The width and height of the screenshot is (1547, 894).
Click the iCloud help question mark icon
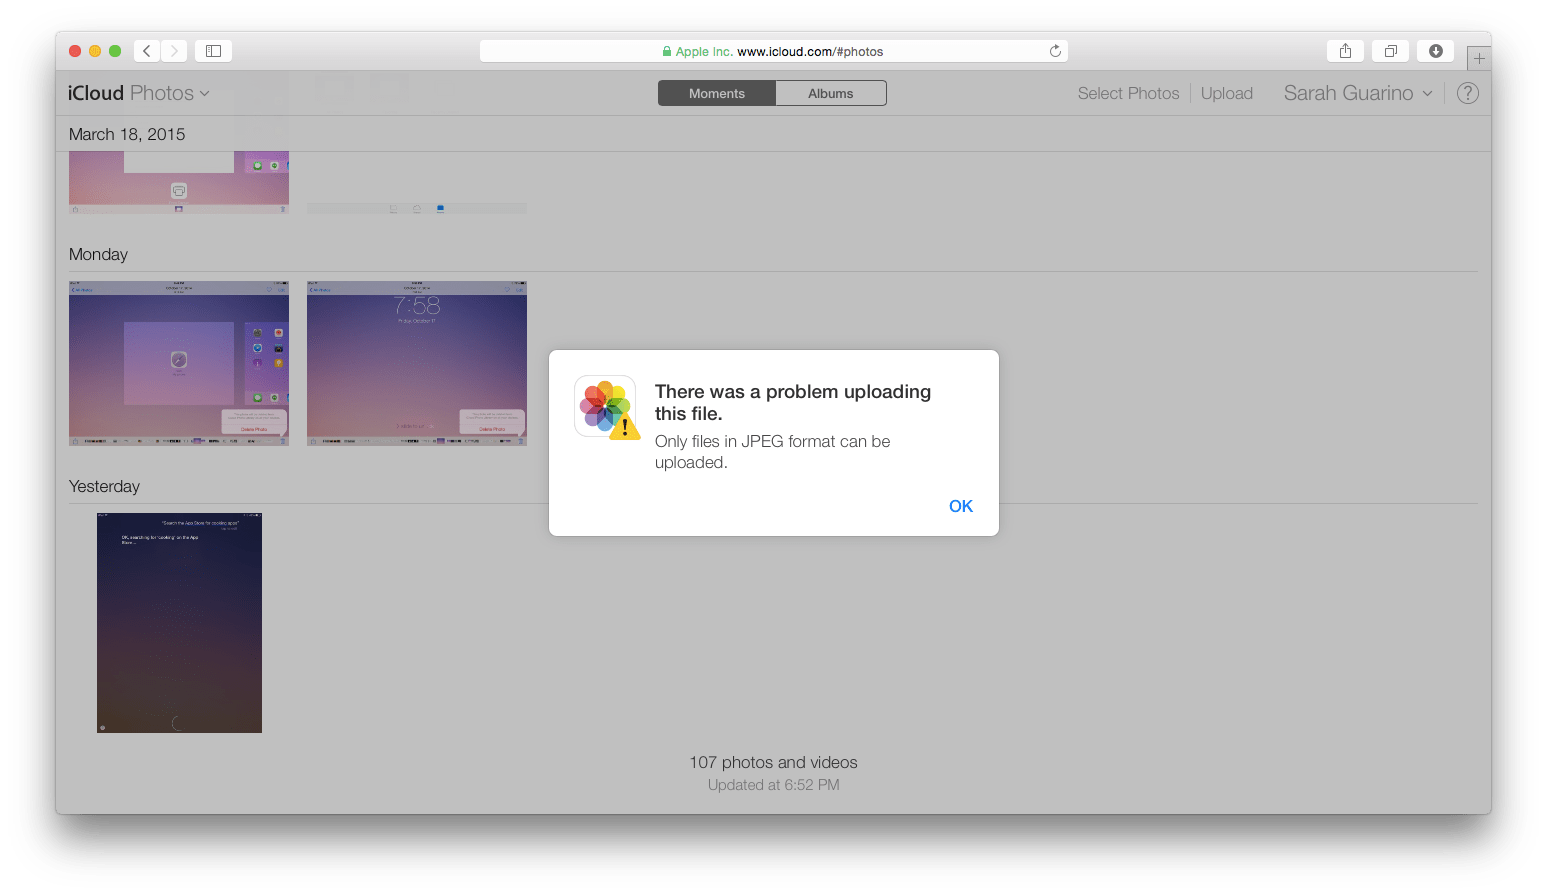point(1467,93)
